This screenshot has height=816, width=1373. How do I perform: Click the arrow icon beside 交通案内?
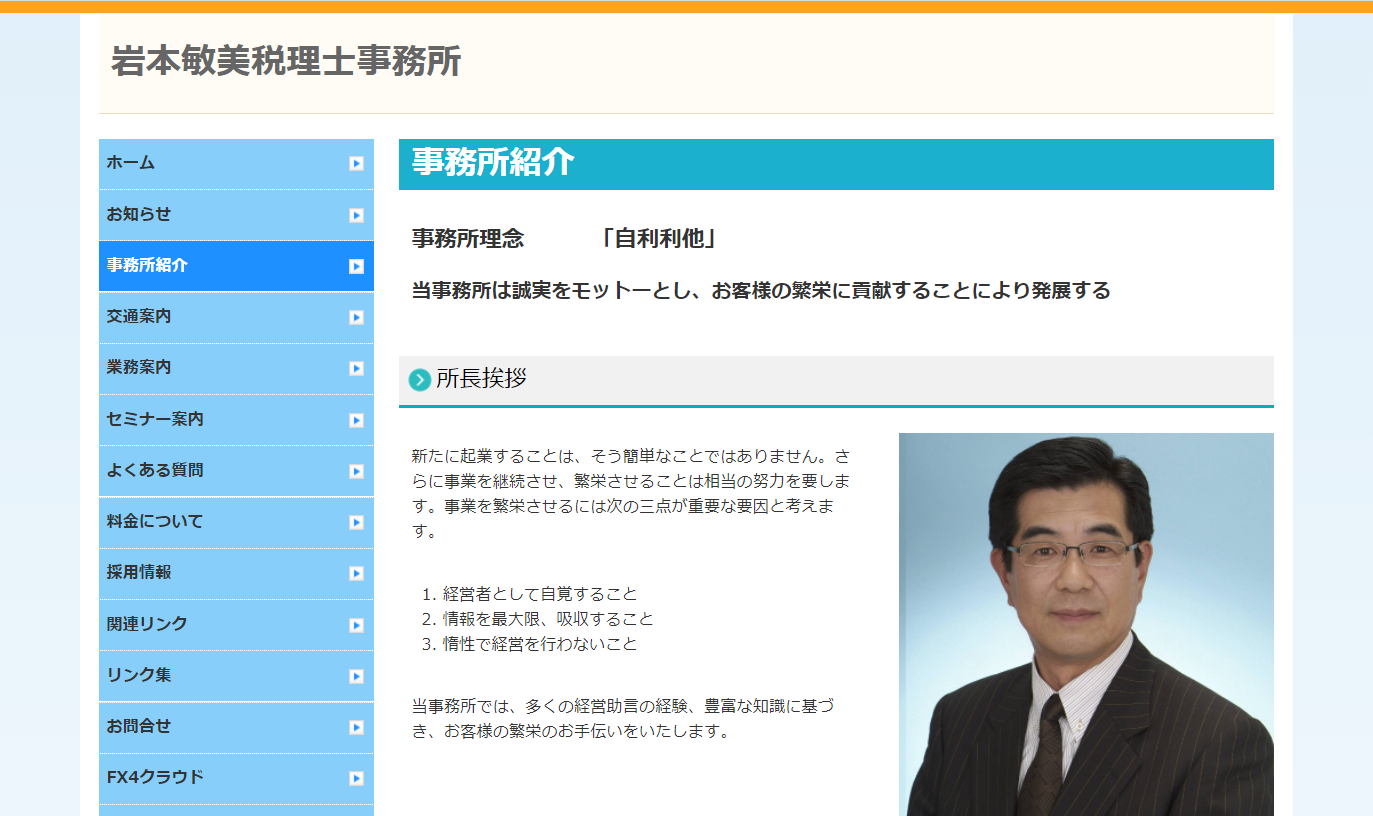click(357, 317)
